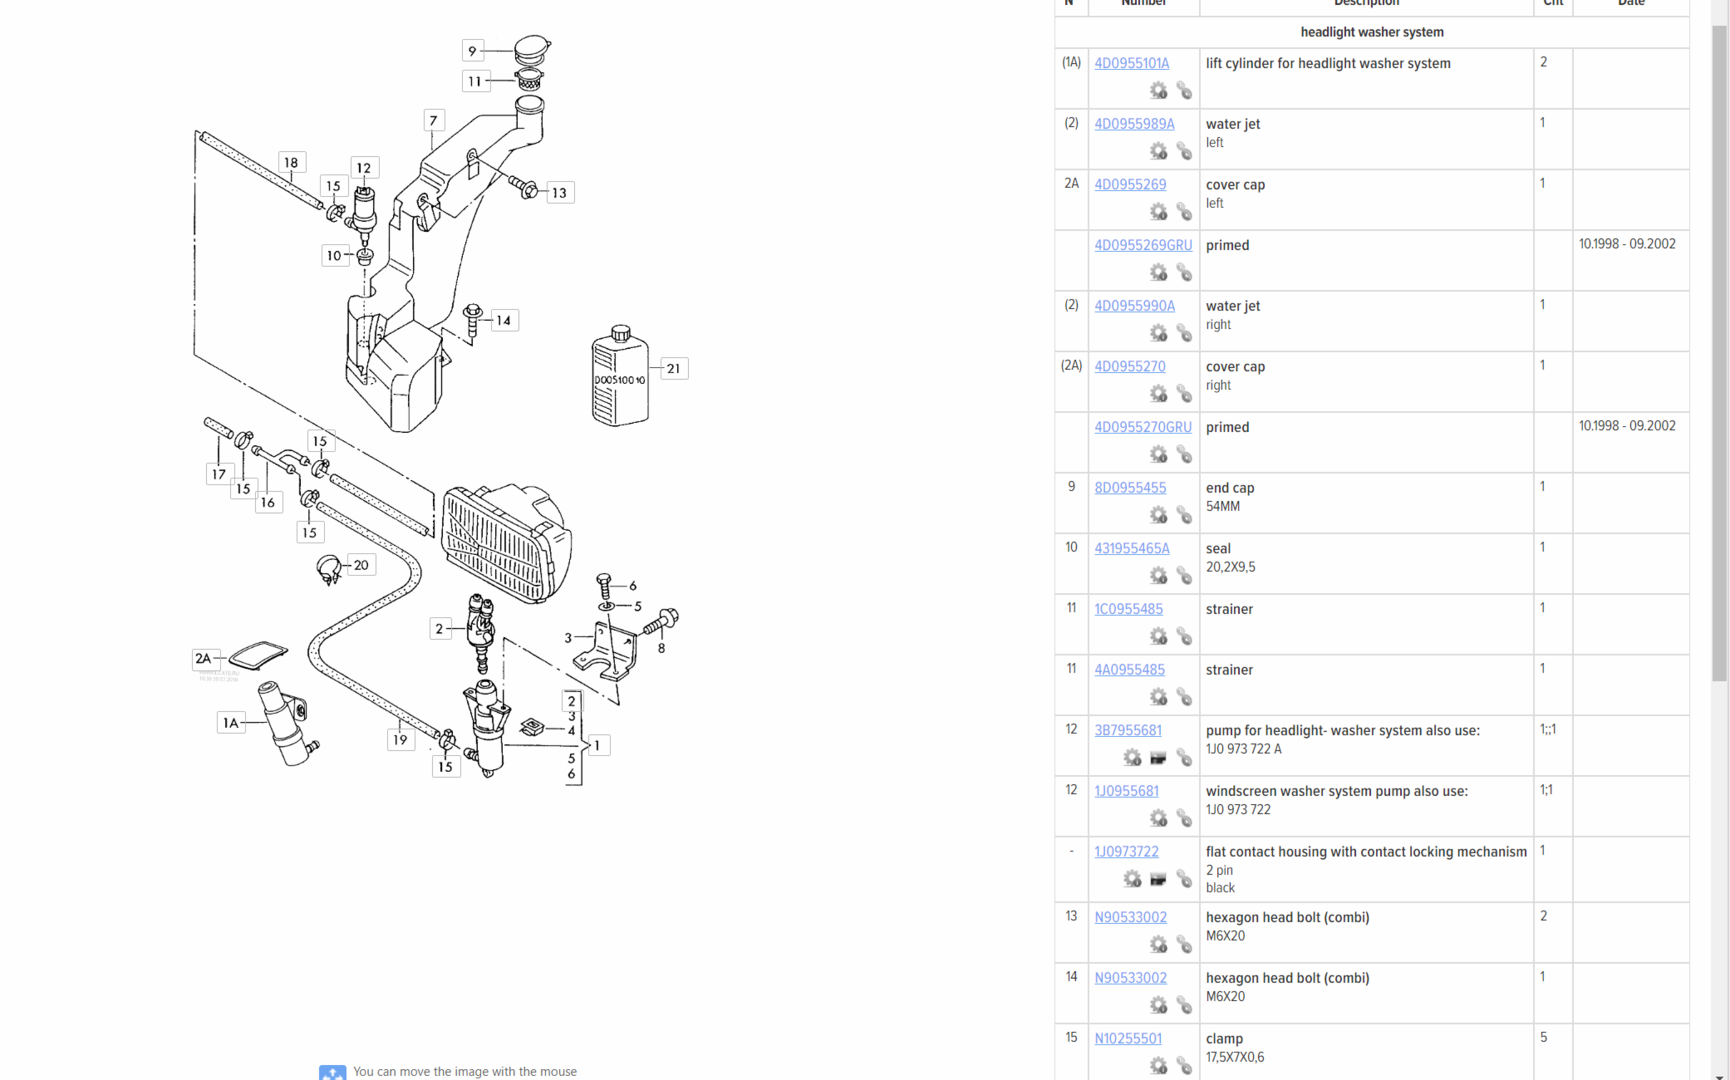The width and height of the screenshot is (1730, 1080).
Task: Click chain link icon under 1J0955681
Action: [1184, 819]
